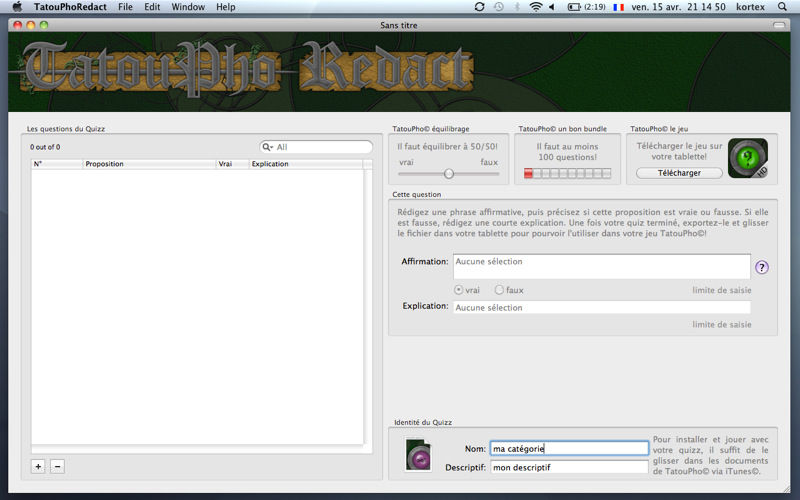Sort by the N° column header
The height and width of the screenshot is (500, 800).
(x=57, y=164)
